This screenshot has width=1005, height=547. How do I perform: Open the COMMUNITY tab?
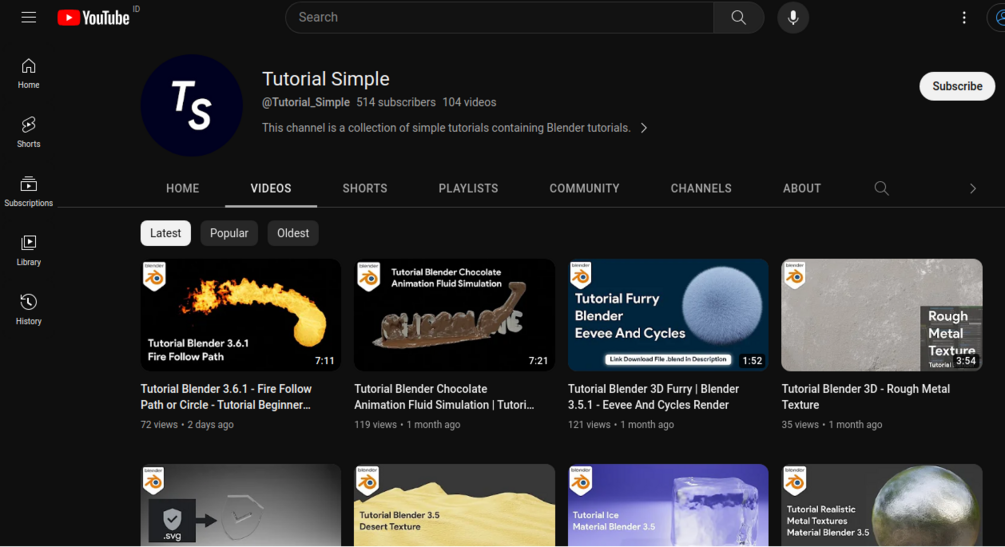[584, 189]
